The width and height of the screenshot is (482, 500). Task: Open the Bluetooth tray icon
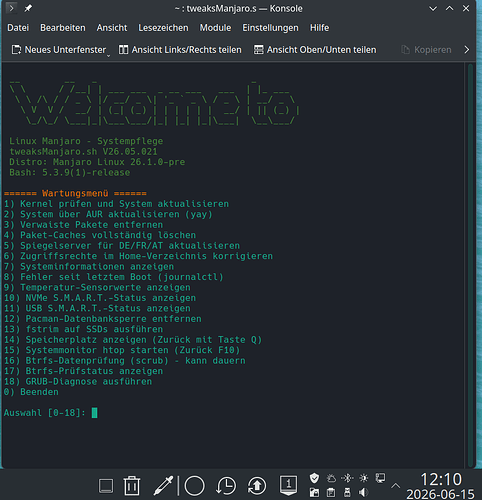[x=347, y=478]
